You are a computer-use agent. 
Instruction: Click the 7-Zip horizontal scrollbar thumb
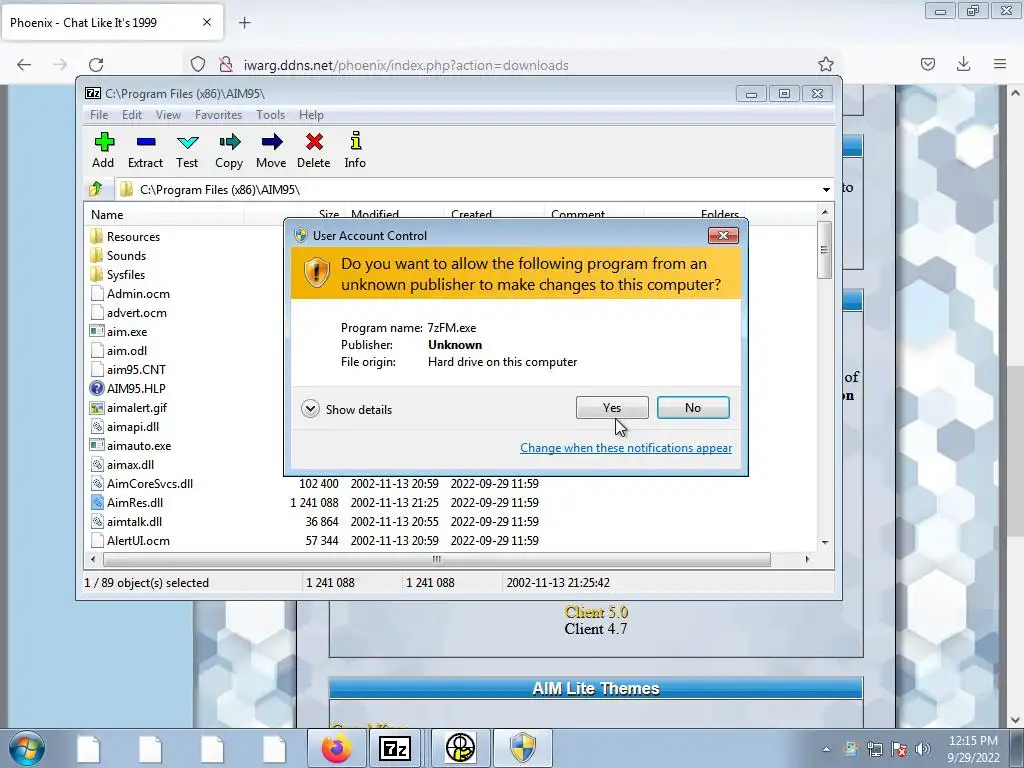point(436,559)
